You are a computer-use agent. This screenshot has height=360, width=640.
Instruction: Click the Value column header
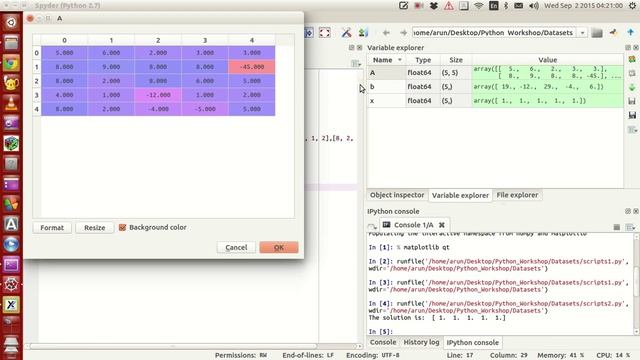point(547,60)
